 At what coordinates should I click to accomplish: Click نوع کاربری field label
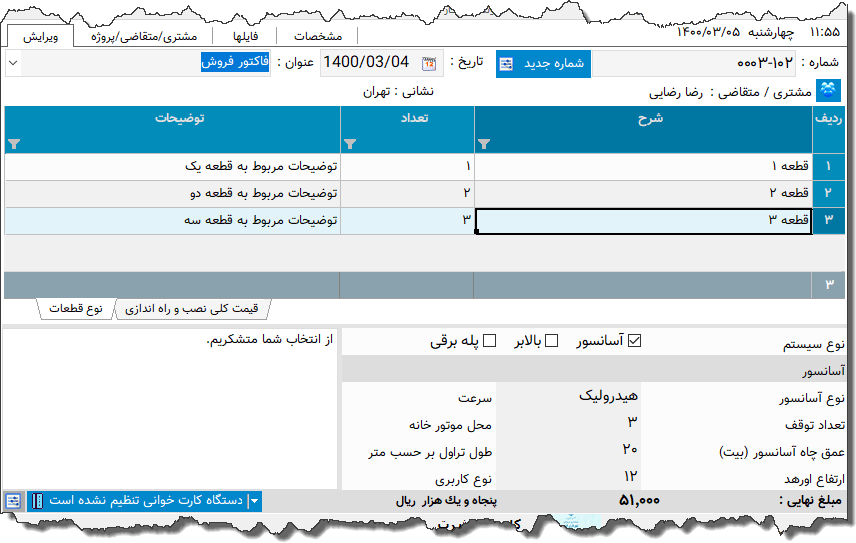[x=463, y=479]
